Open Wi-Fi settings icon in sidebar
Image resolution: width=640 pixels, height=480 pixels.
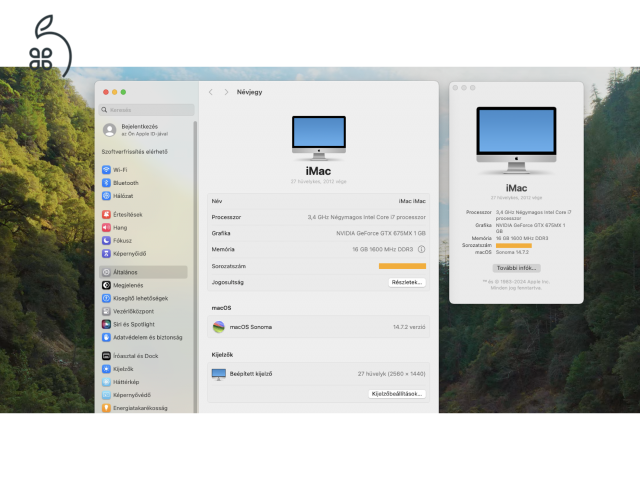click(x=106, y=170)
